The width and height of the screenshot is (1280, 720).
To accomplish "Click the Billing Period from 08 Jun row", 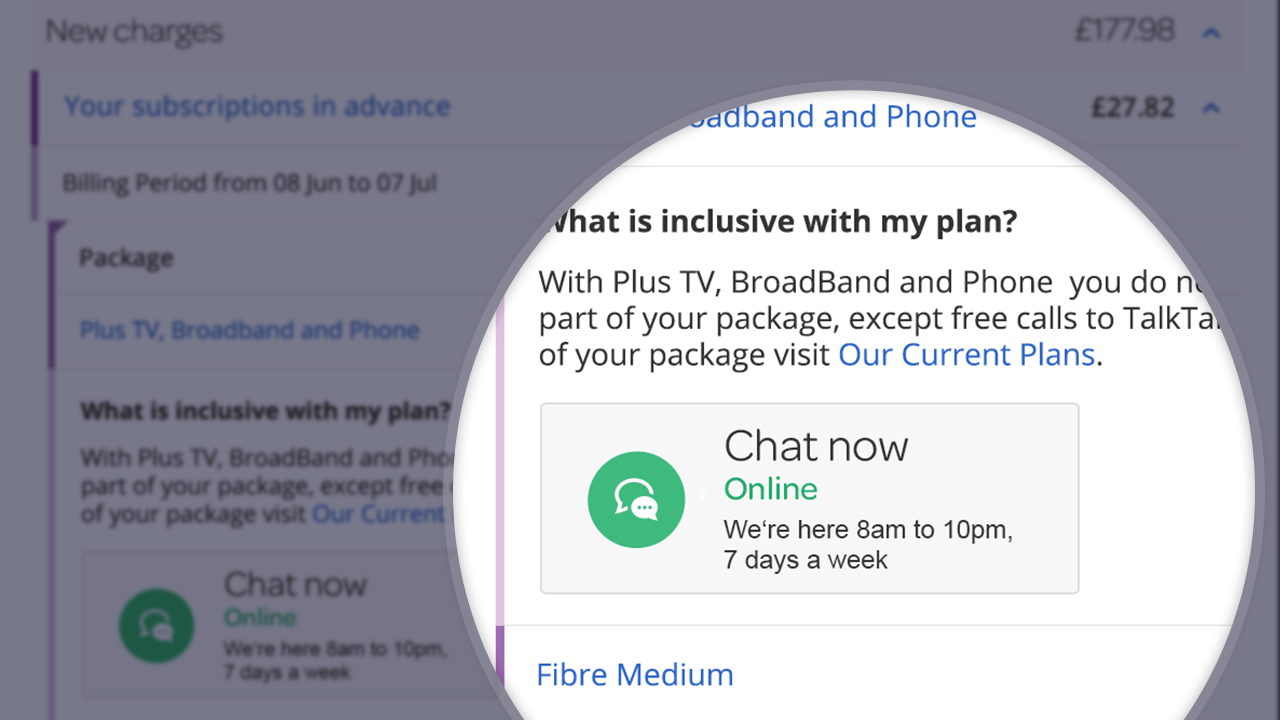I will [249, 183].
